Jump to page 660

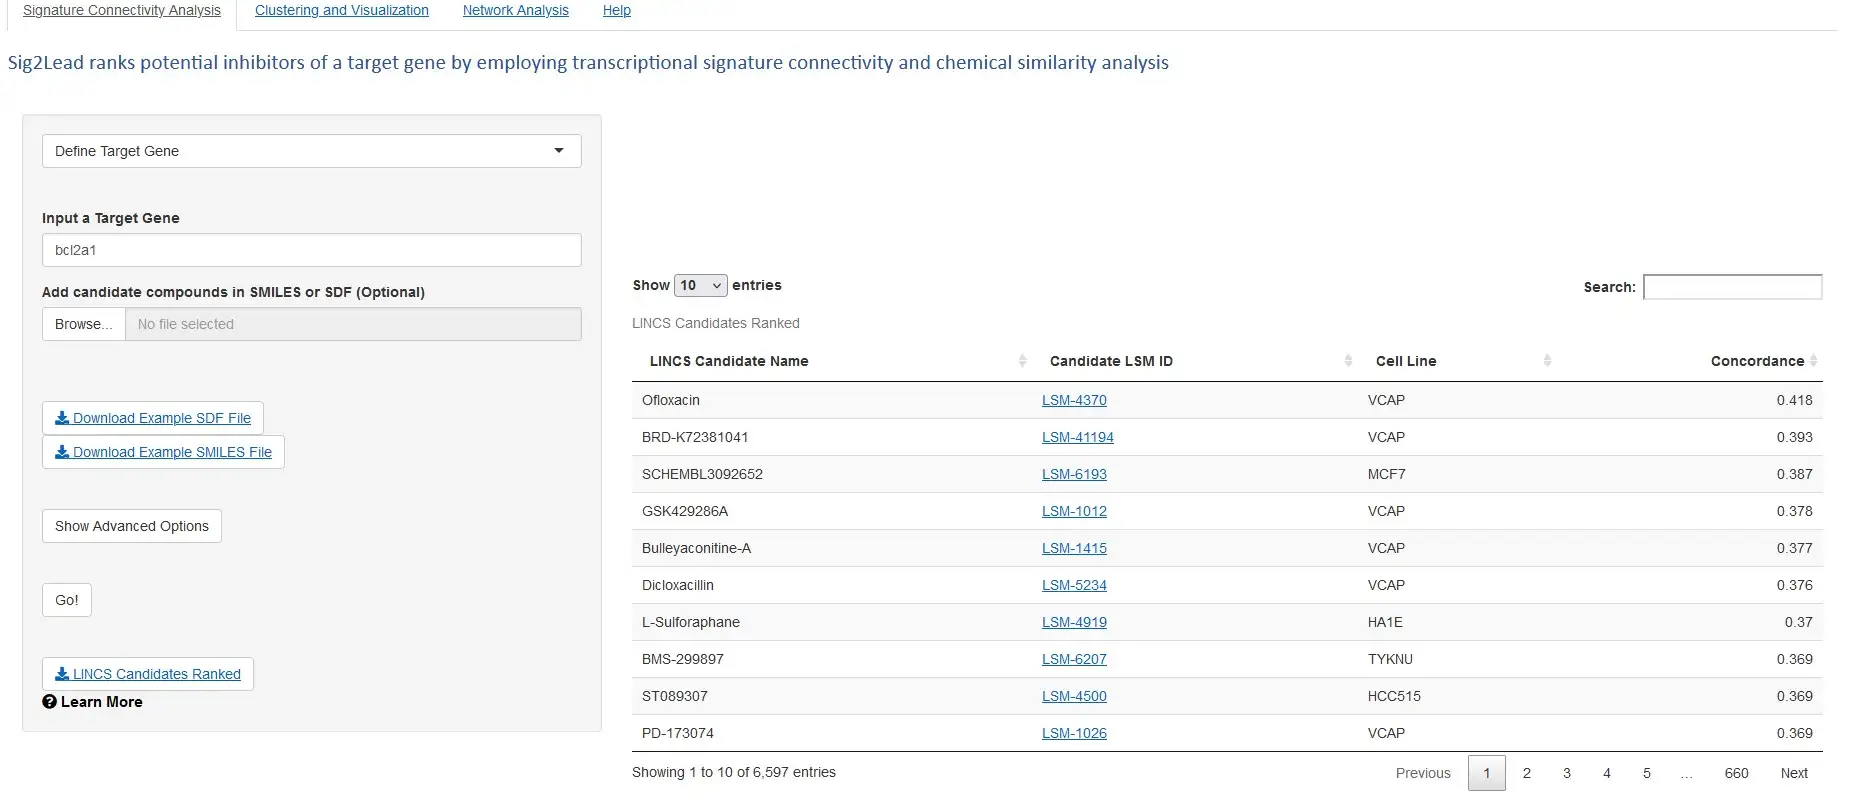tap(1737, 773)
